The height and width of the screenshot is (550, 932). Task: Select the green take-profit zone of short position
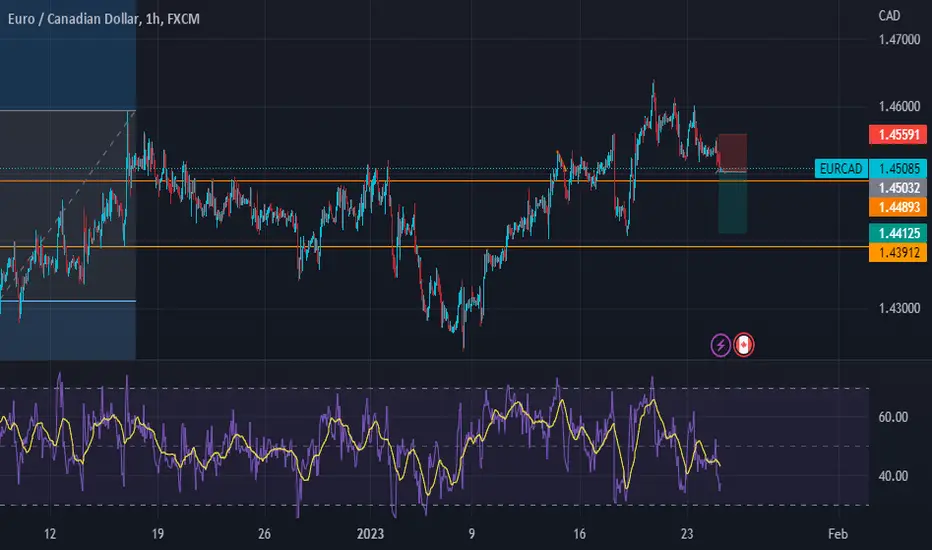coord(732,202)
